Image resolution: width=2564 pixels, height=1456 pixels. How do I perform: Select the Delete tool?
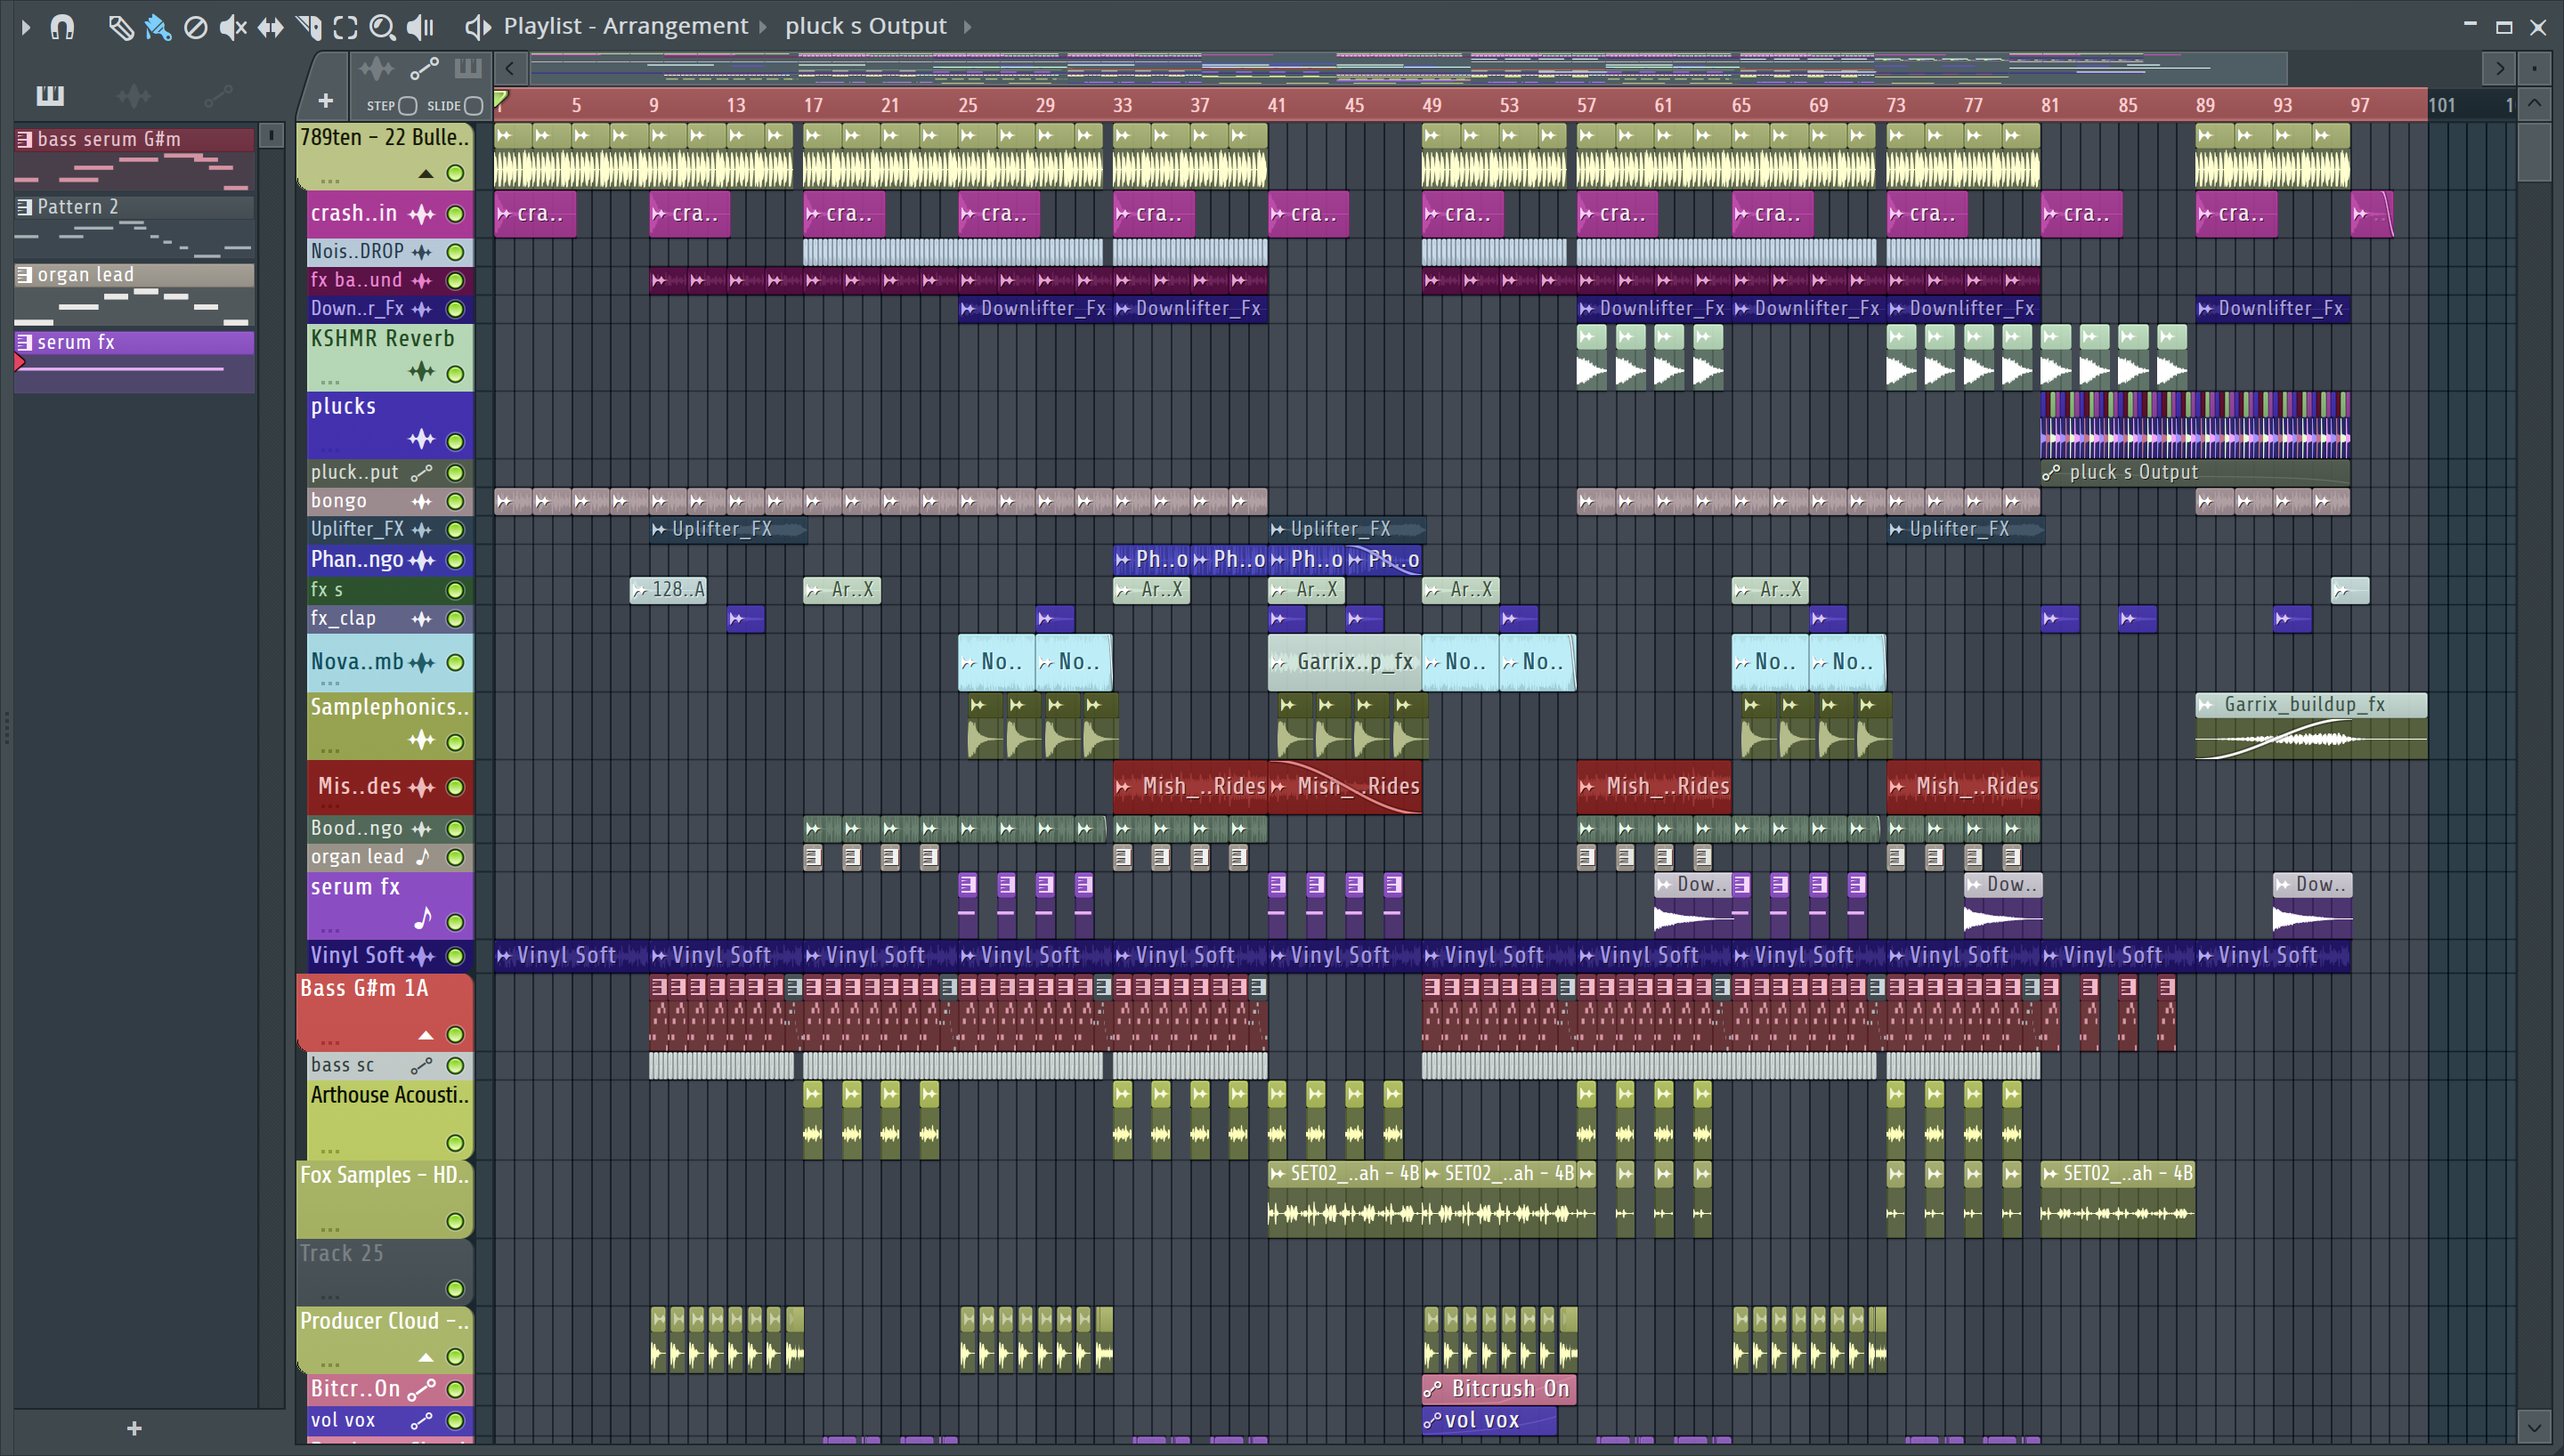pos(195,27)
